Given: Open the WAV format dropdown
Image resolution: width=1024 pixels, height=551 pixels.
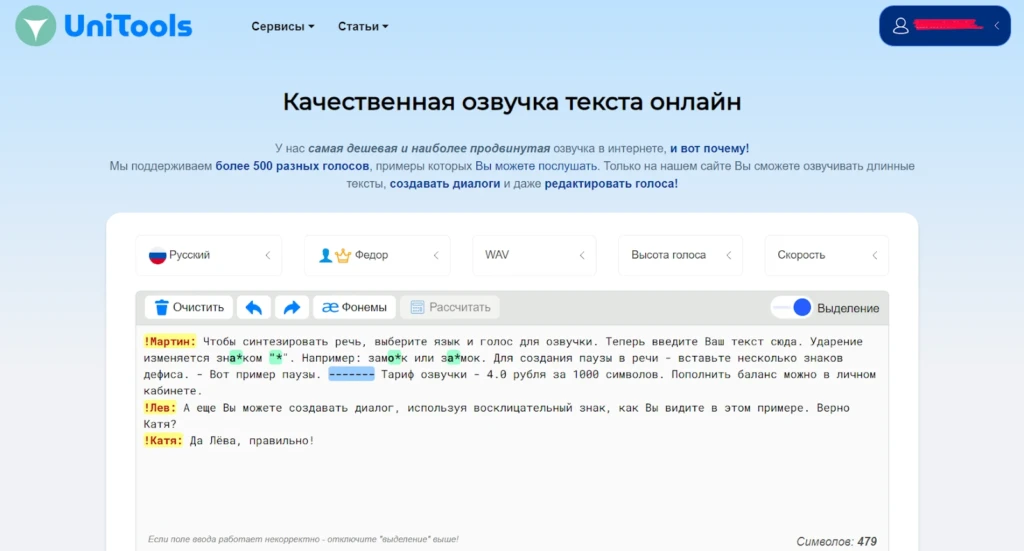Looking at the screenshot, I should tap(534, 255).
